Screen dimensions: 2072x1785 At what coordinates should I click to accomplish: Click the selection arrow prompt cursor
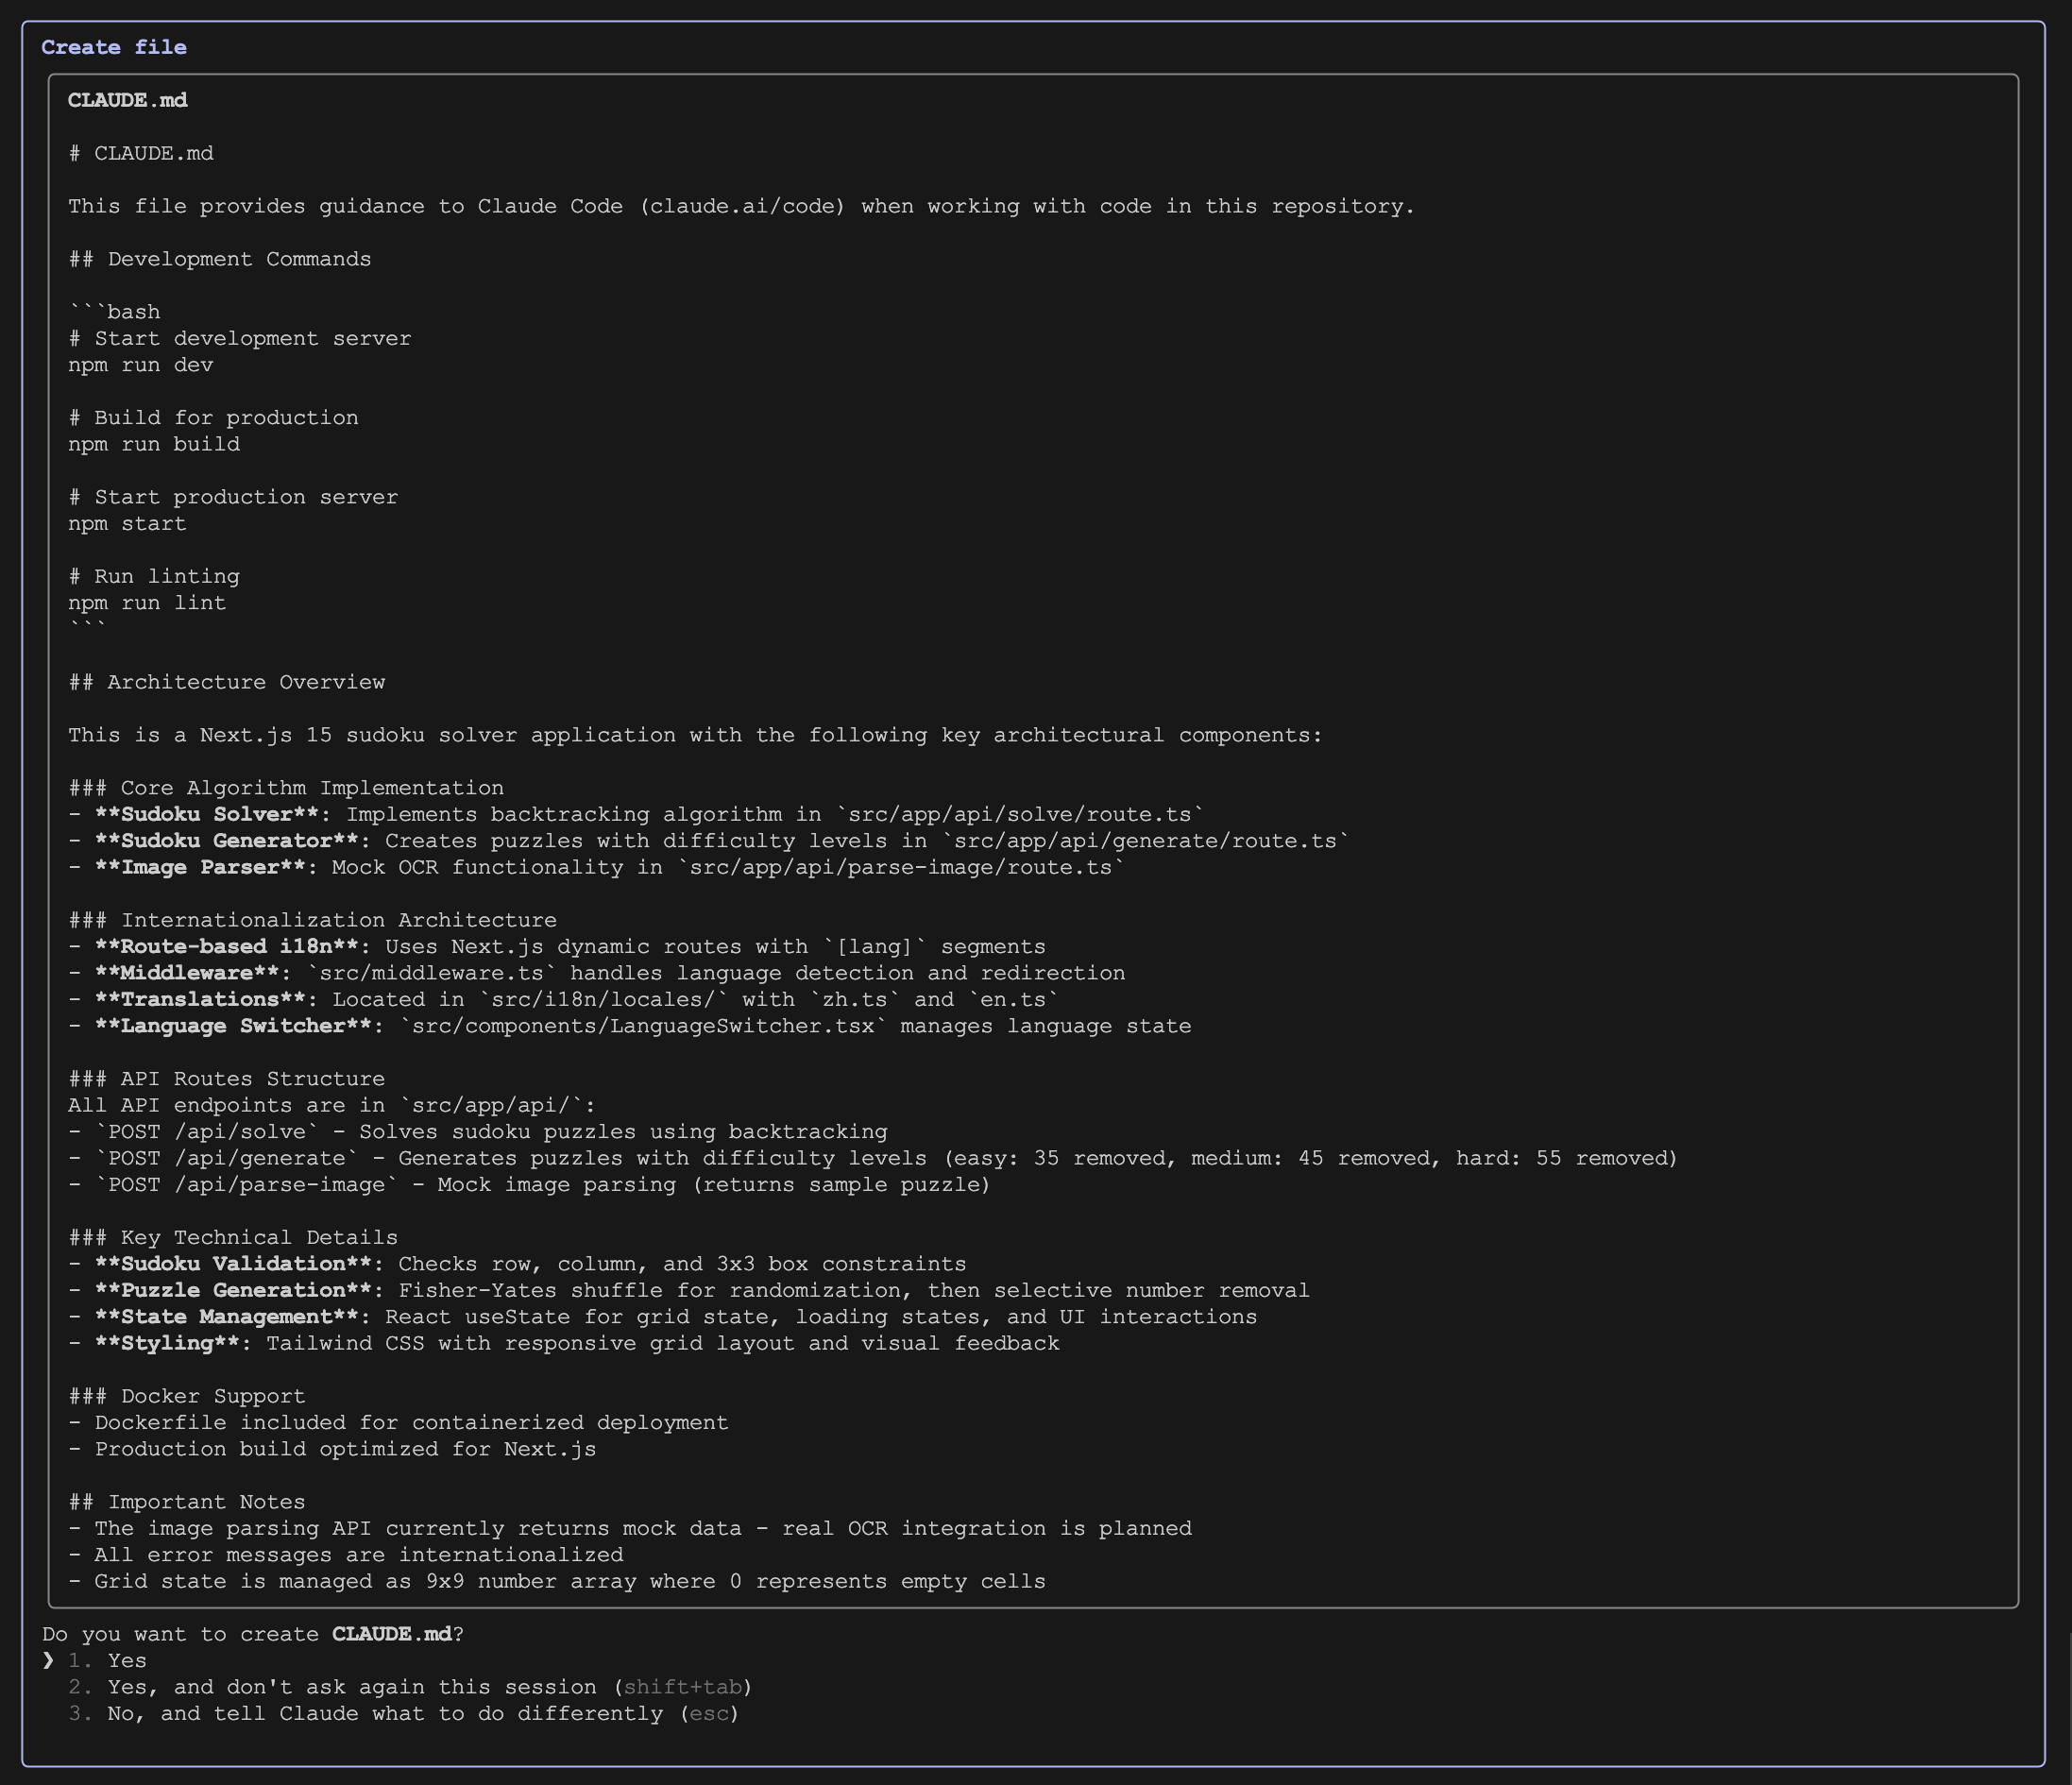pos(48,1660)
